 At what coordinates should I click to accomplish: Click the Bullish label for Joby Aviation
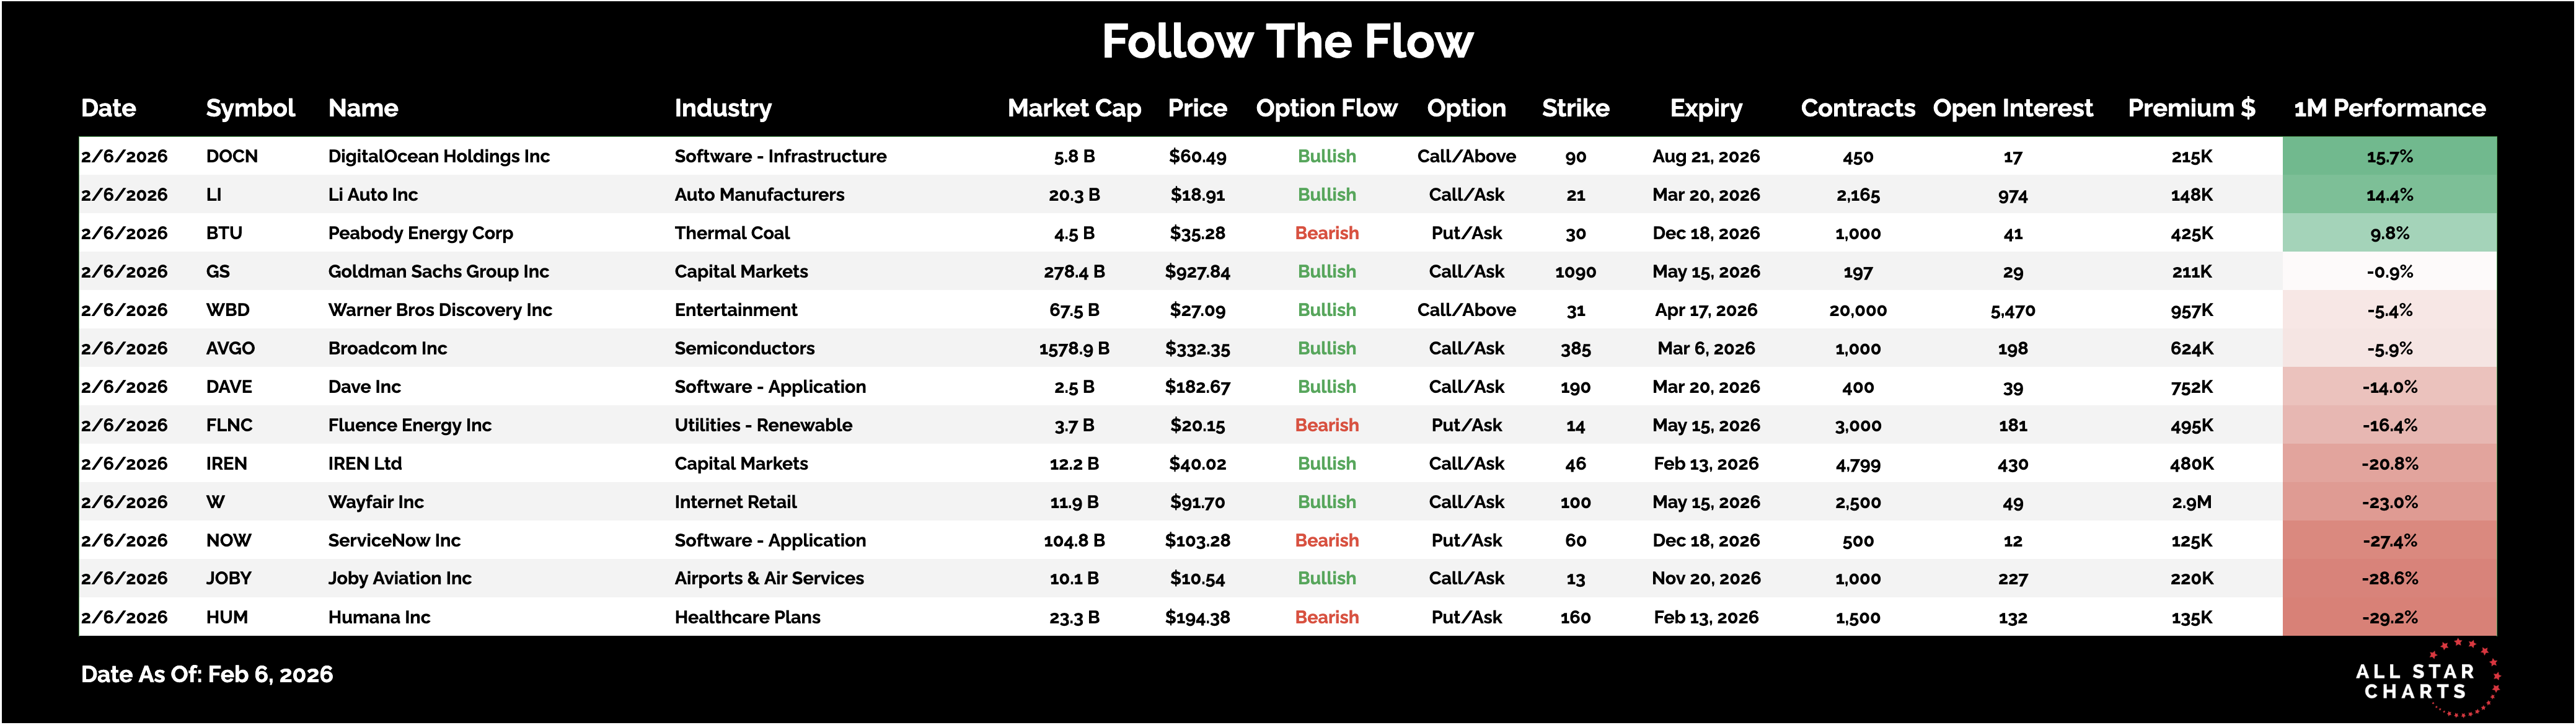click(x=1326, y=578)
